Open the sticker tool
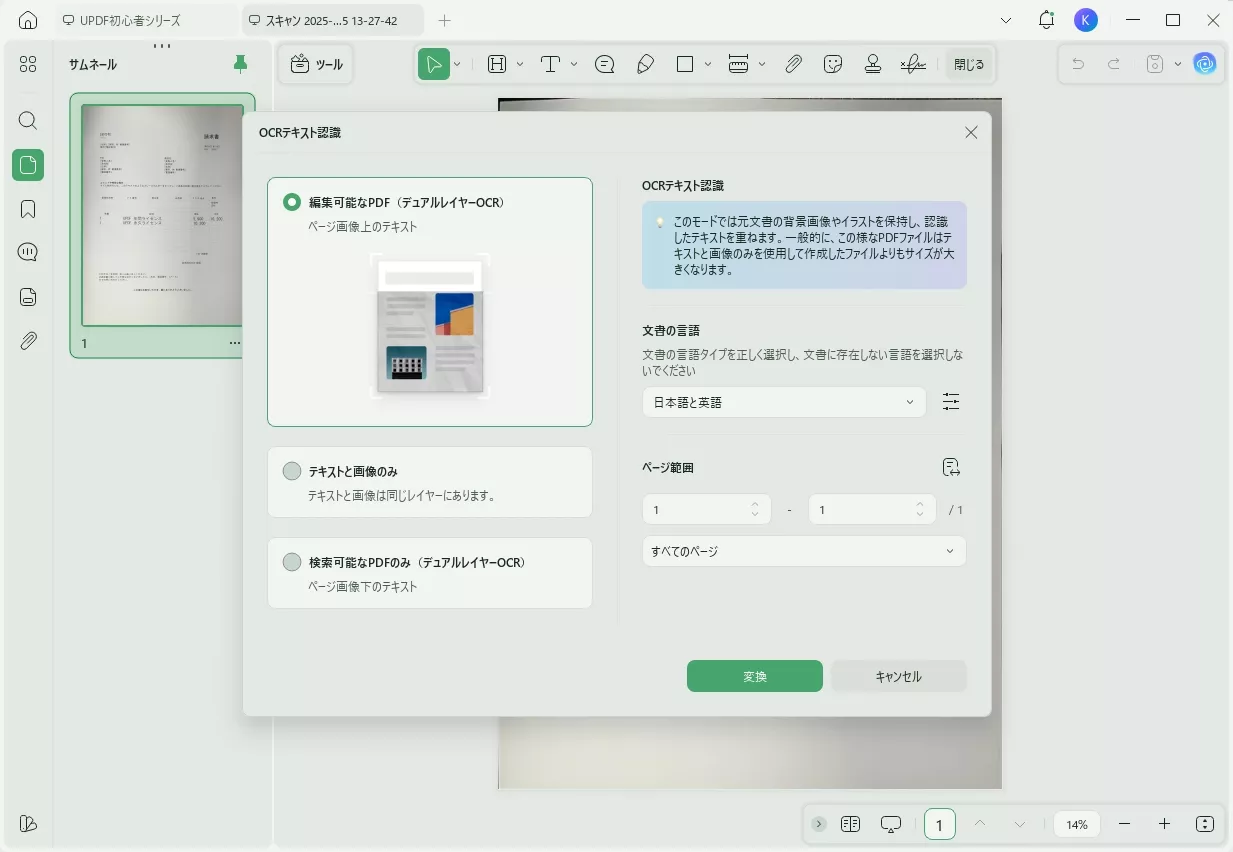The width and height of the screenshot is (1233, 852). coord(833,64)
